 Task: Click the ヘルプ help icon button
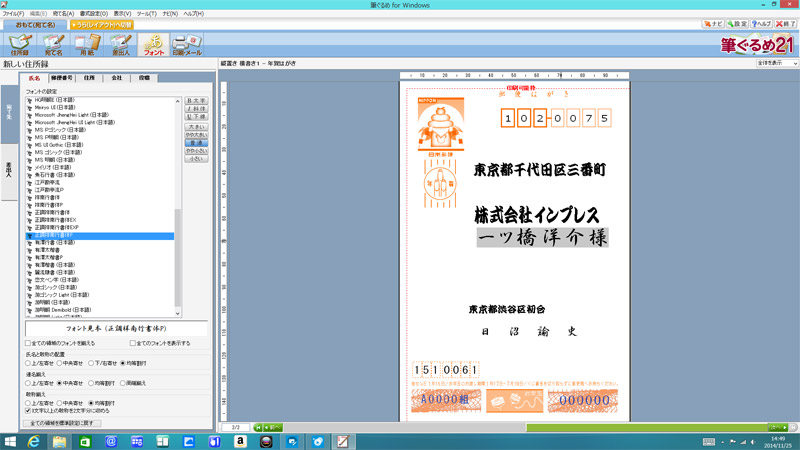(760, 23)
